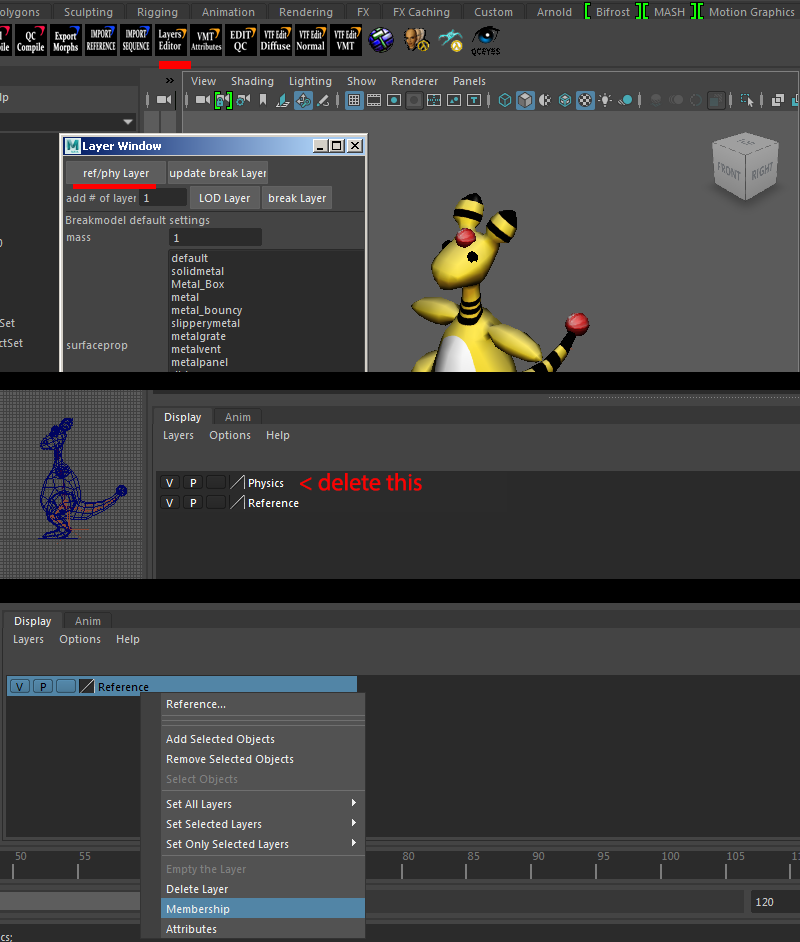Run the Import Reference shelf tool
This screenshot has height=942, width=800.
point(101,41)
